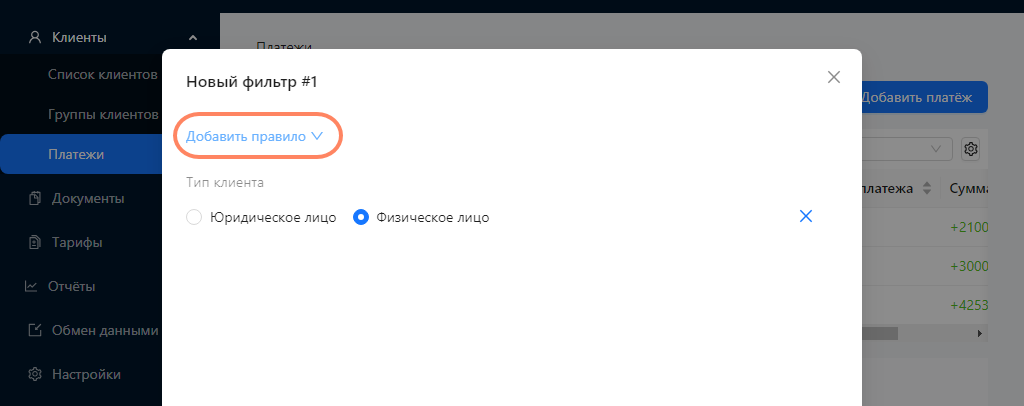Screen dimensions: 1024x406
Task: Collapse the Клиенты section chevron
Action: [193, 38]
